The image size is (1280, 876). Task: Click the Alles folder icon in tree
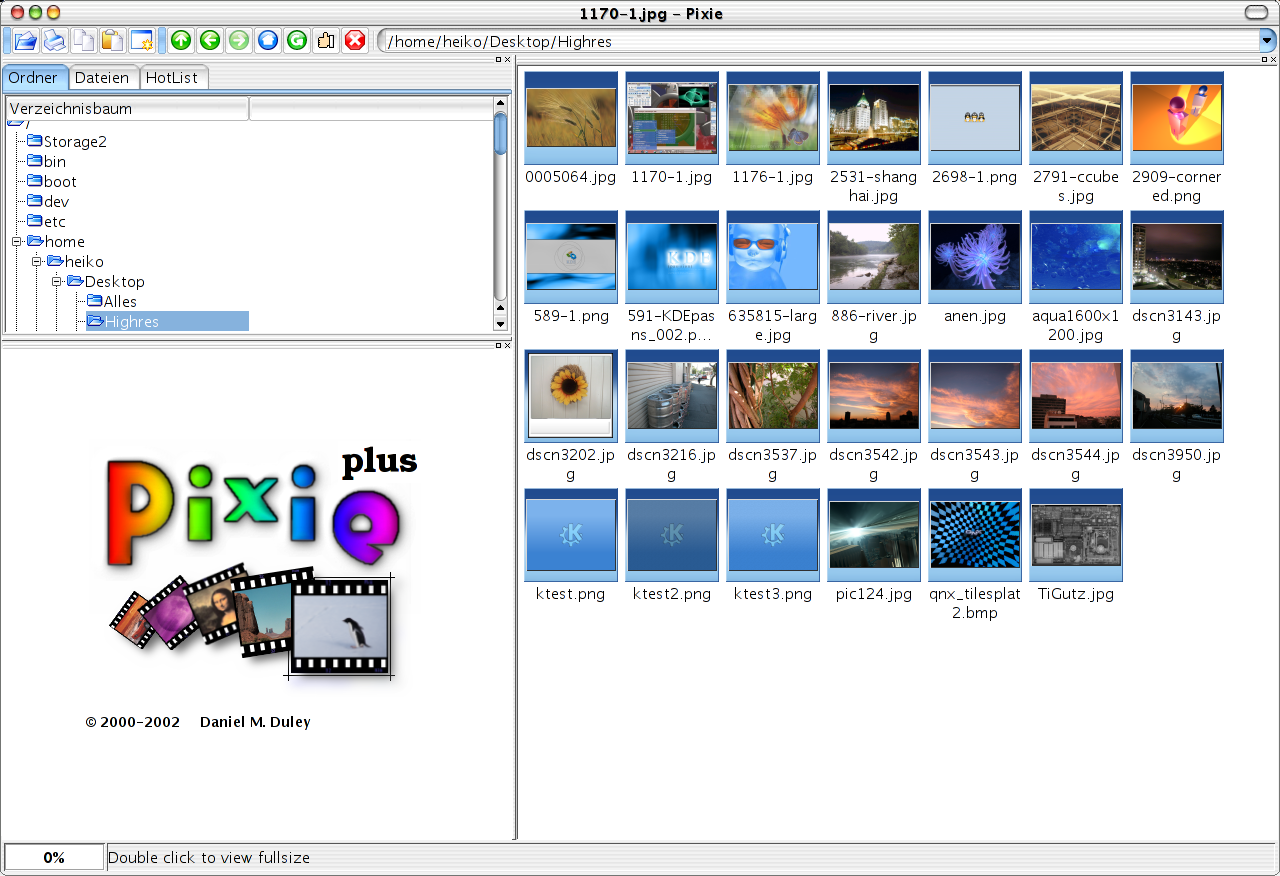point(95,301)
